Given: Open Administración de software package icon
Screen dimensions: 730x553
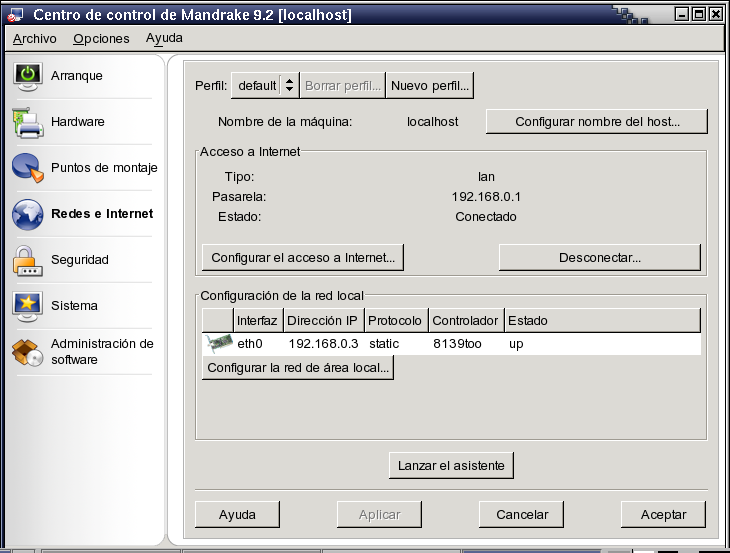Looking at the screenshot, I should point(28,352).
